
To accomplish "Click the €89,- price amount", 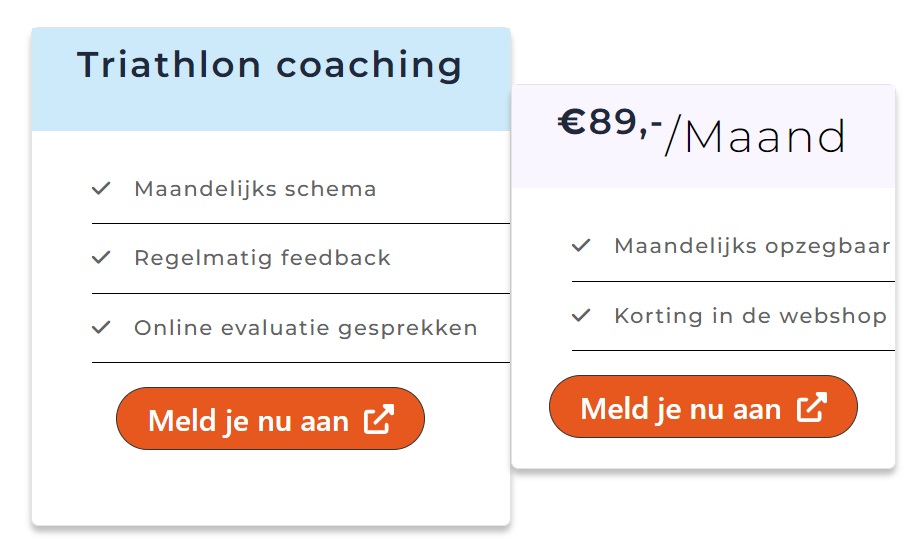I will click(x=610, y=124).
